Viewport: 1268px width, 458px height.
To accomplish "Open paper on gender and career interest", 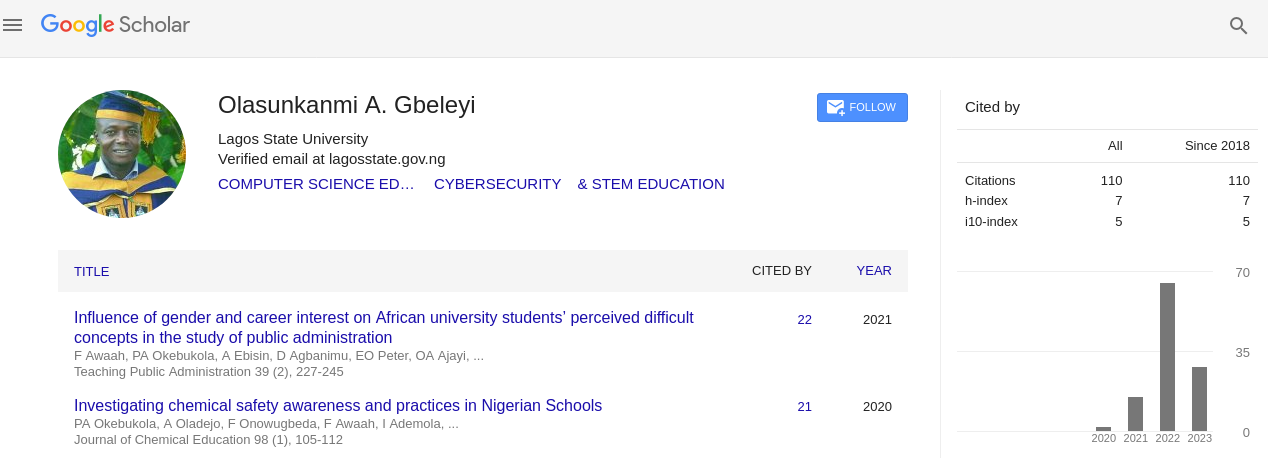I will coord(383,327).
